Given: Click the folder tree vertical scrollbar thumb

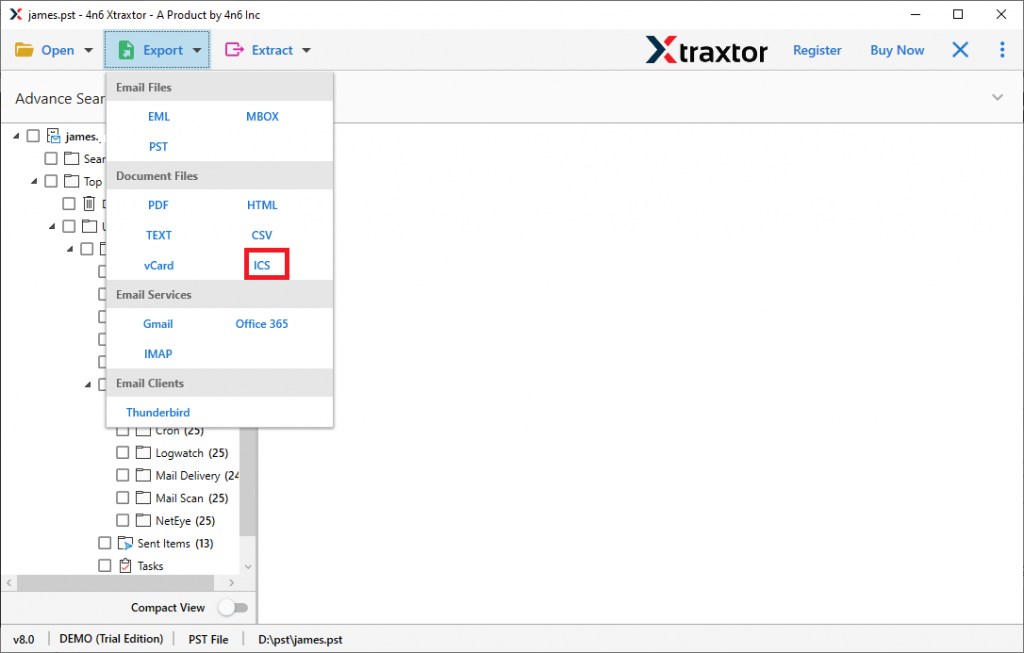Looking at the screenshot, I should pos(248,482).
